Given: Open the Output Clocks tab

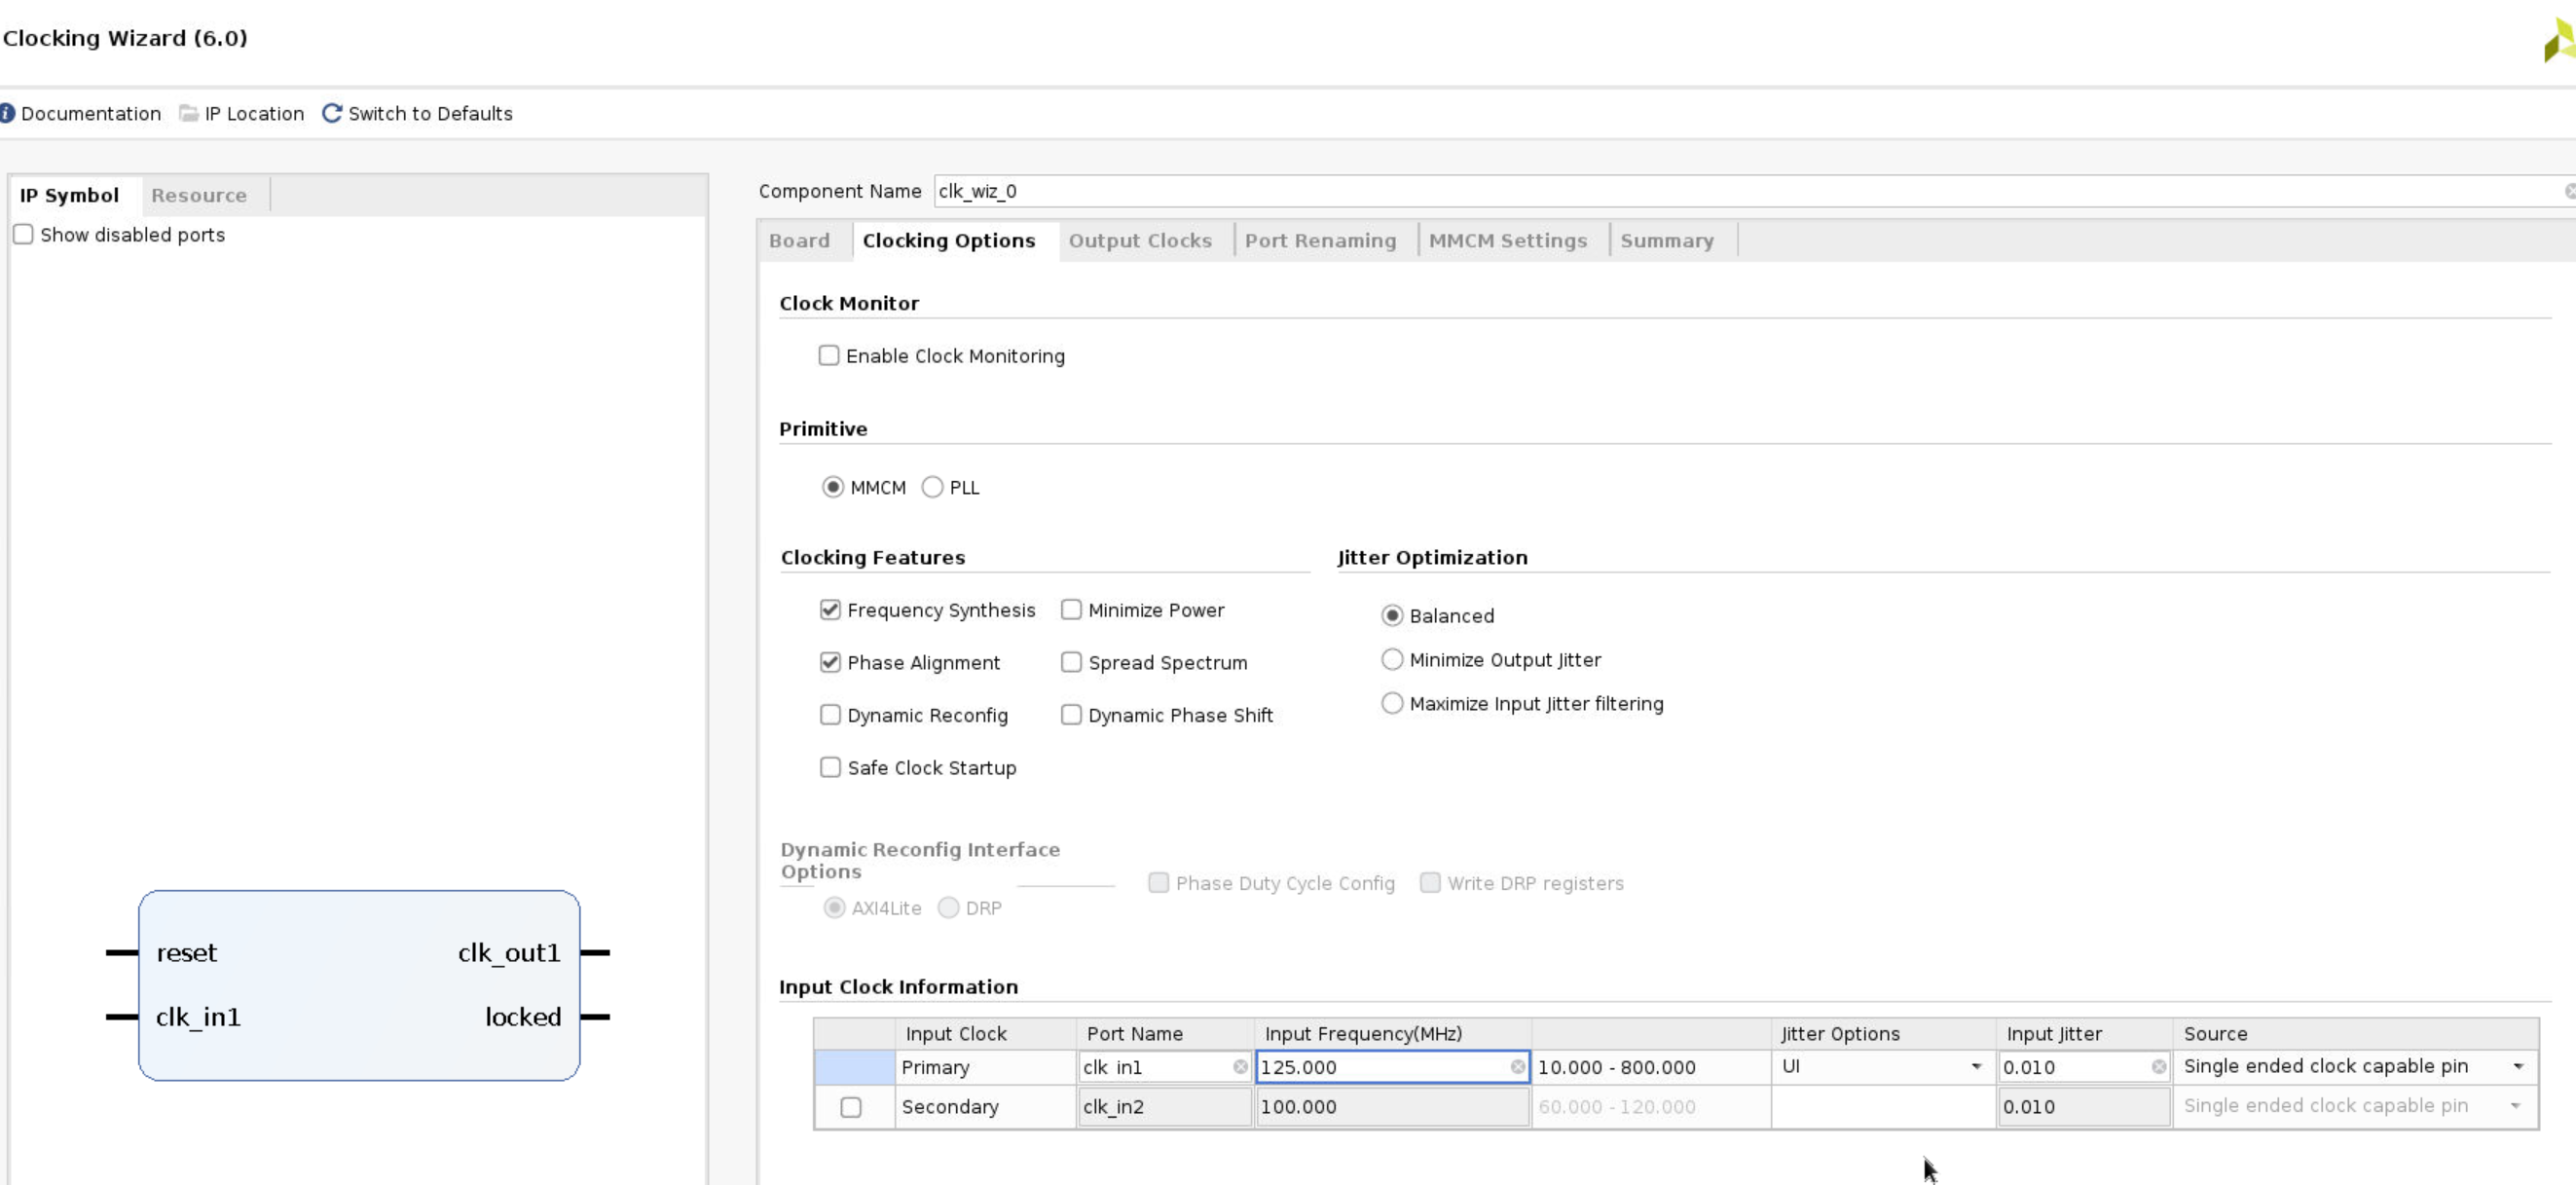Looking at the screenshot, I should 1140,240.
